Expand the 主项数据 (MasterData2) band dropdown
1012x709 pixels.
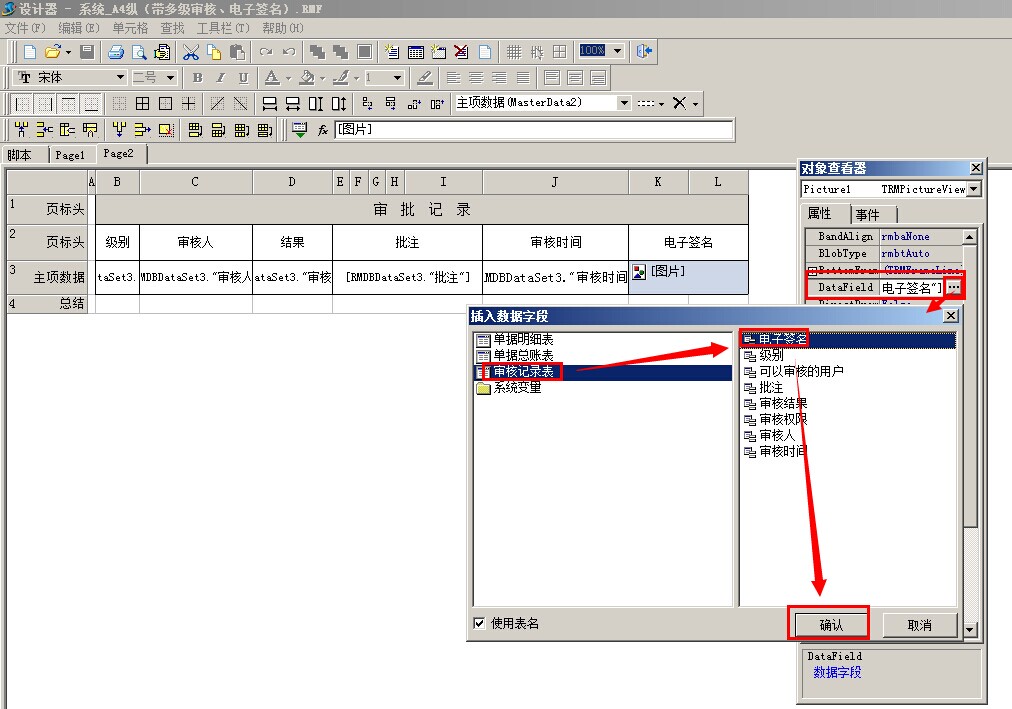[624, 103]
